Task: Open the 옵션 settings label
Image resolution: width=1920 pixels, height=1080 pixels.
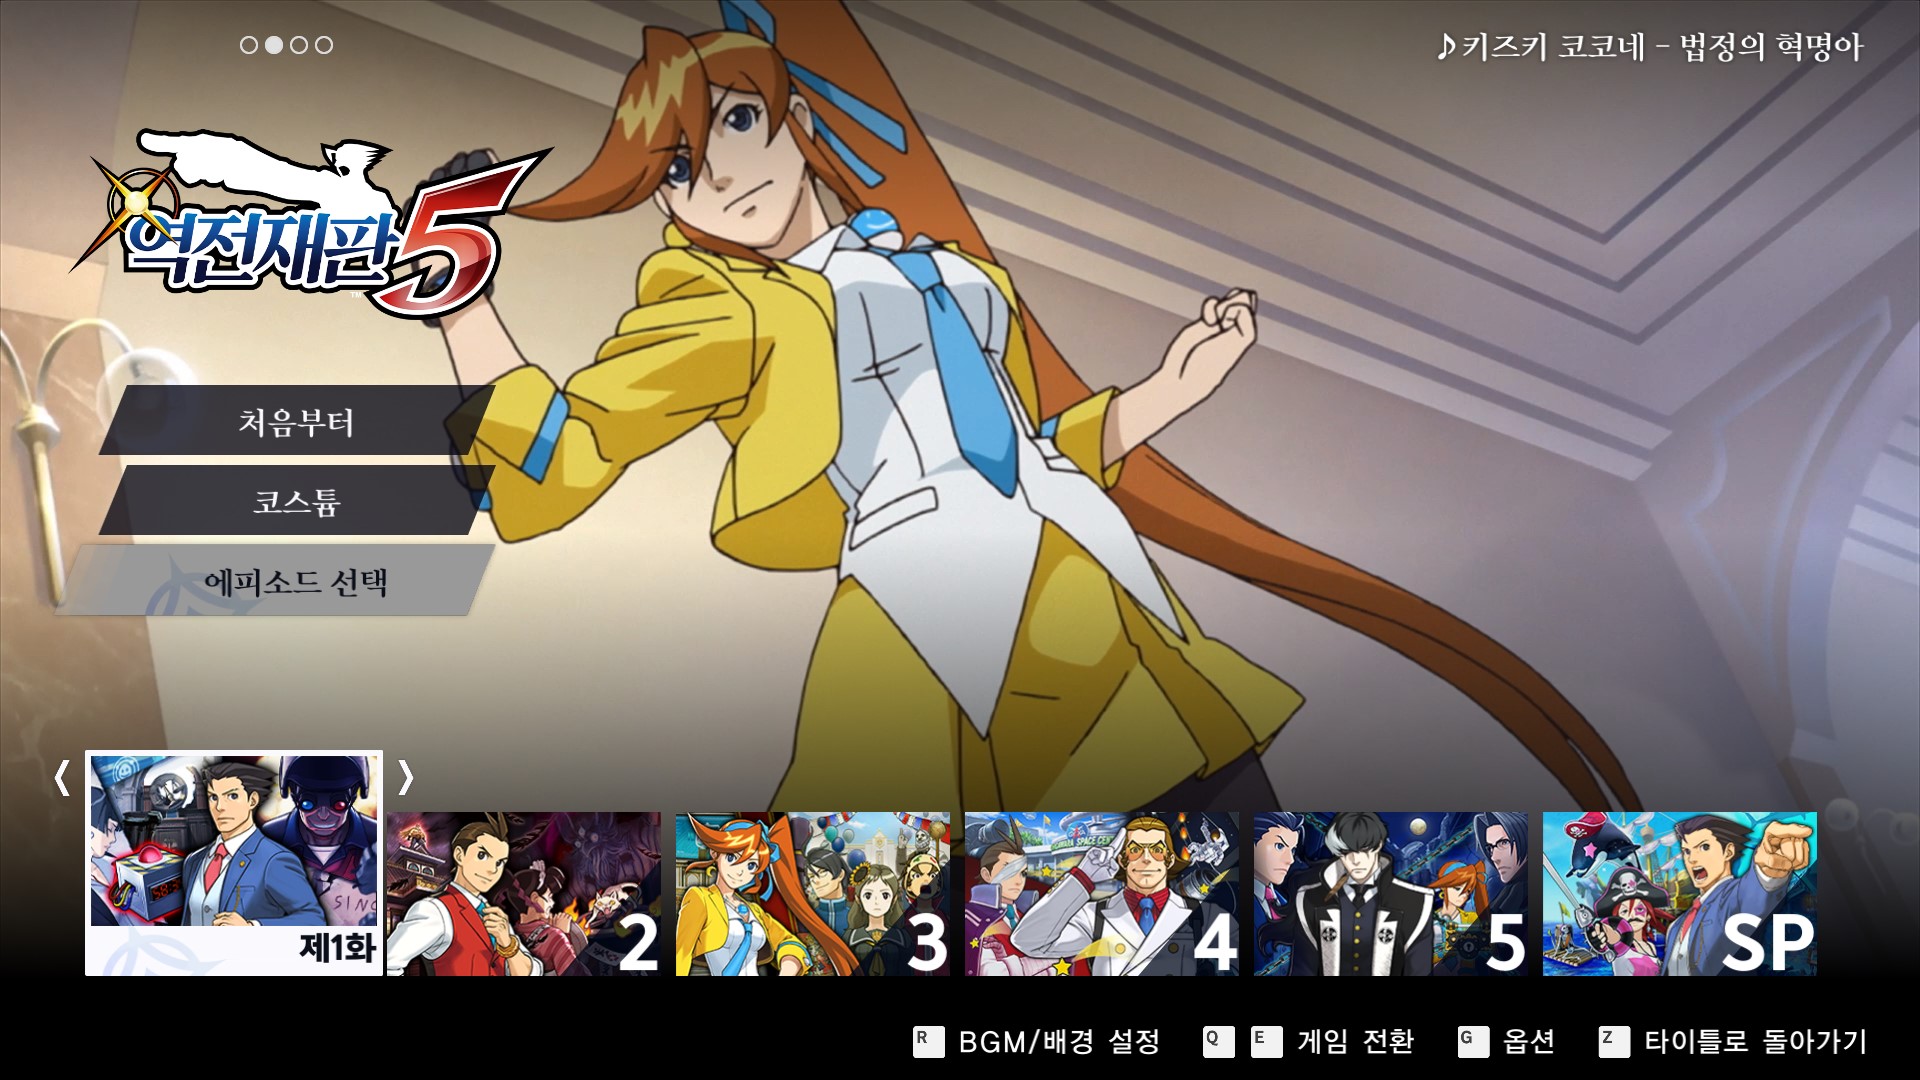Action: click(x=1528, y=1041)
